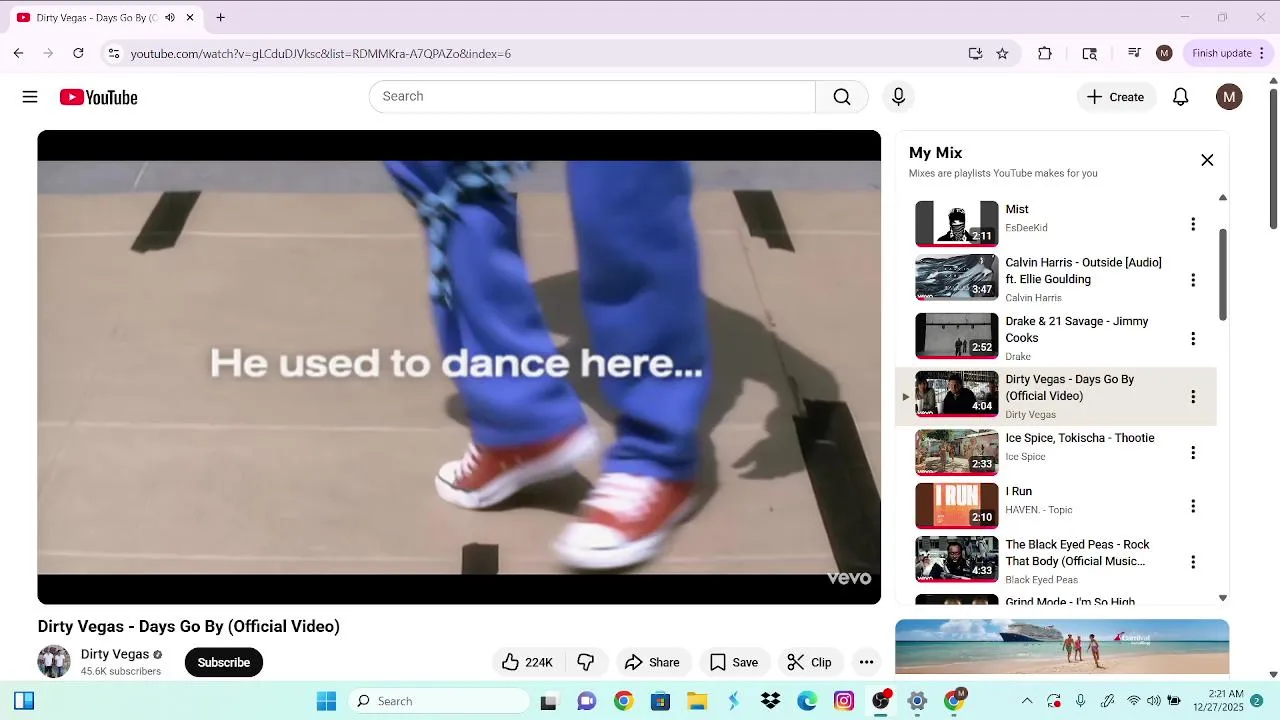The width and height of the screenshot is (1280, 720).
Task: Play I Run by HAVEN.
Action: [x=957, y=506]
